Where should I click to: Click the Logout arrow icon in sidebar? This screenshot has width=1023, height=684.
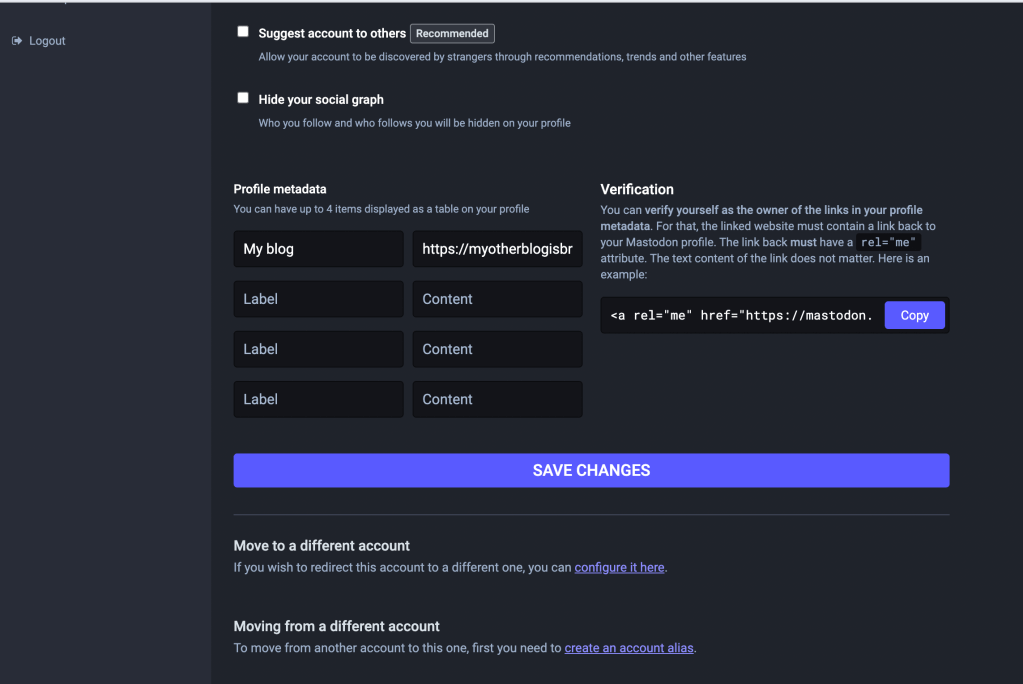tap(16, 41)
